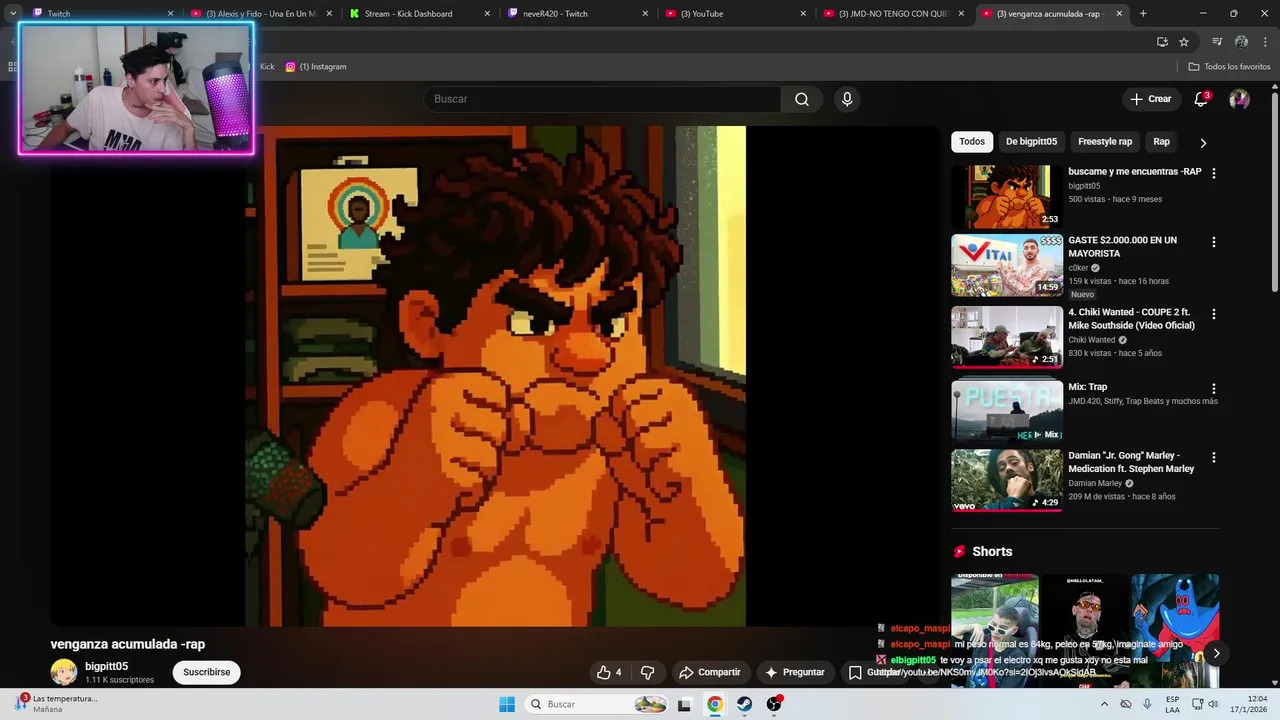Open options menu for Damian Marley Medication video
The width and height of the screenshot is (1280, 720).
pyautogui.click(x=1214, y=457)
